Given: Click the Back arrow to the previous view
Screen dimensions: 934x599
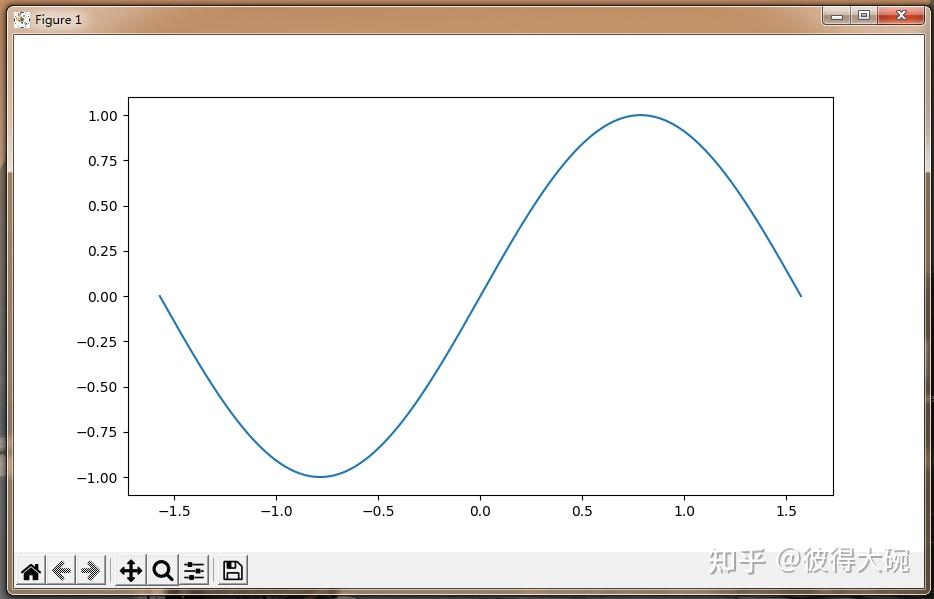Looking at the screenshot, I should (60, 570).
